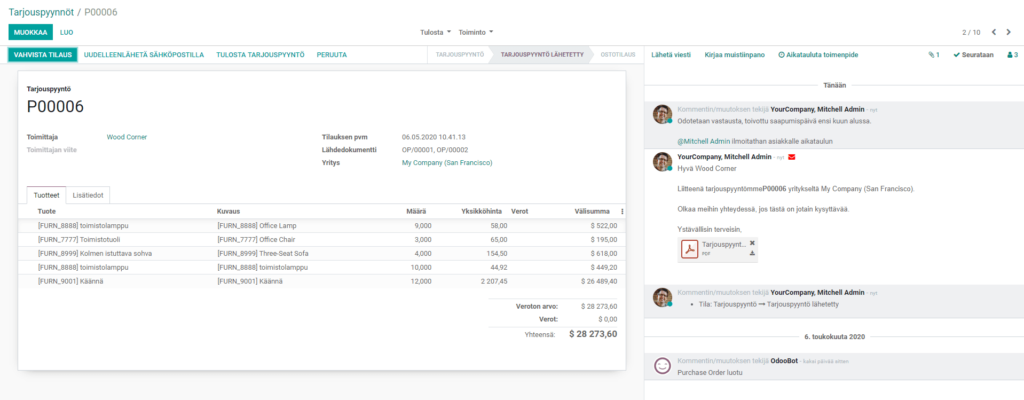Sort by the Tuote column header
1024x400 pixels.
(46, 211)
